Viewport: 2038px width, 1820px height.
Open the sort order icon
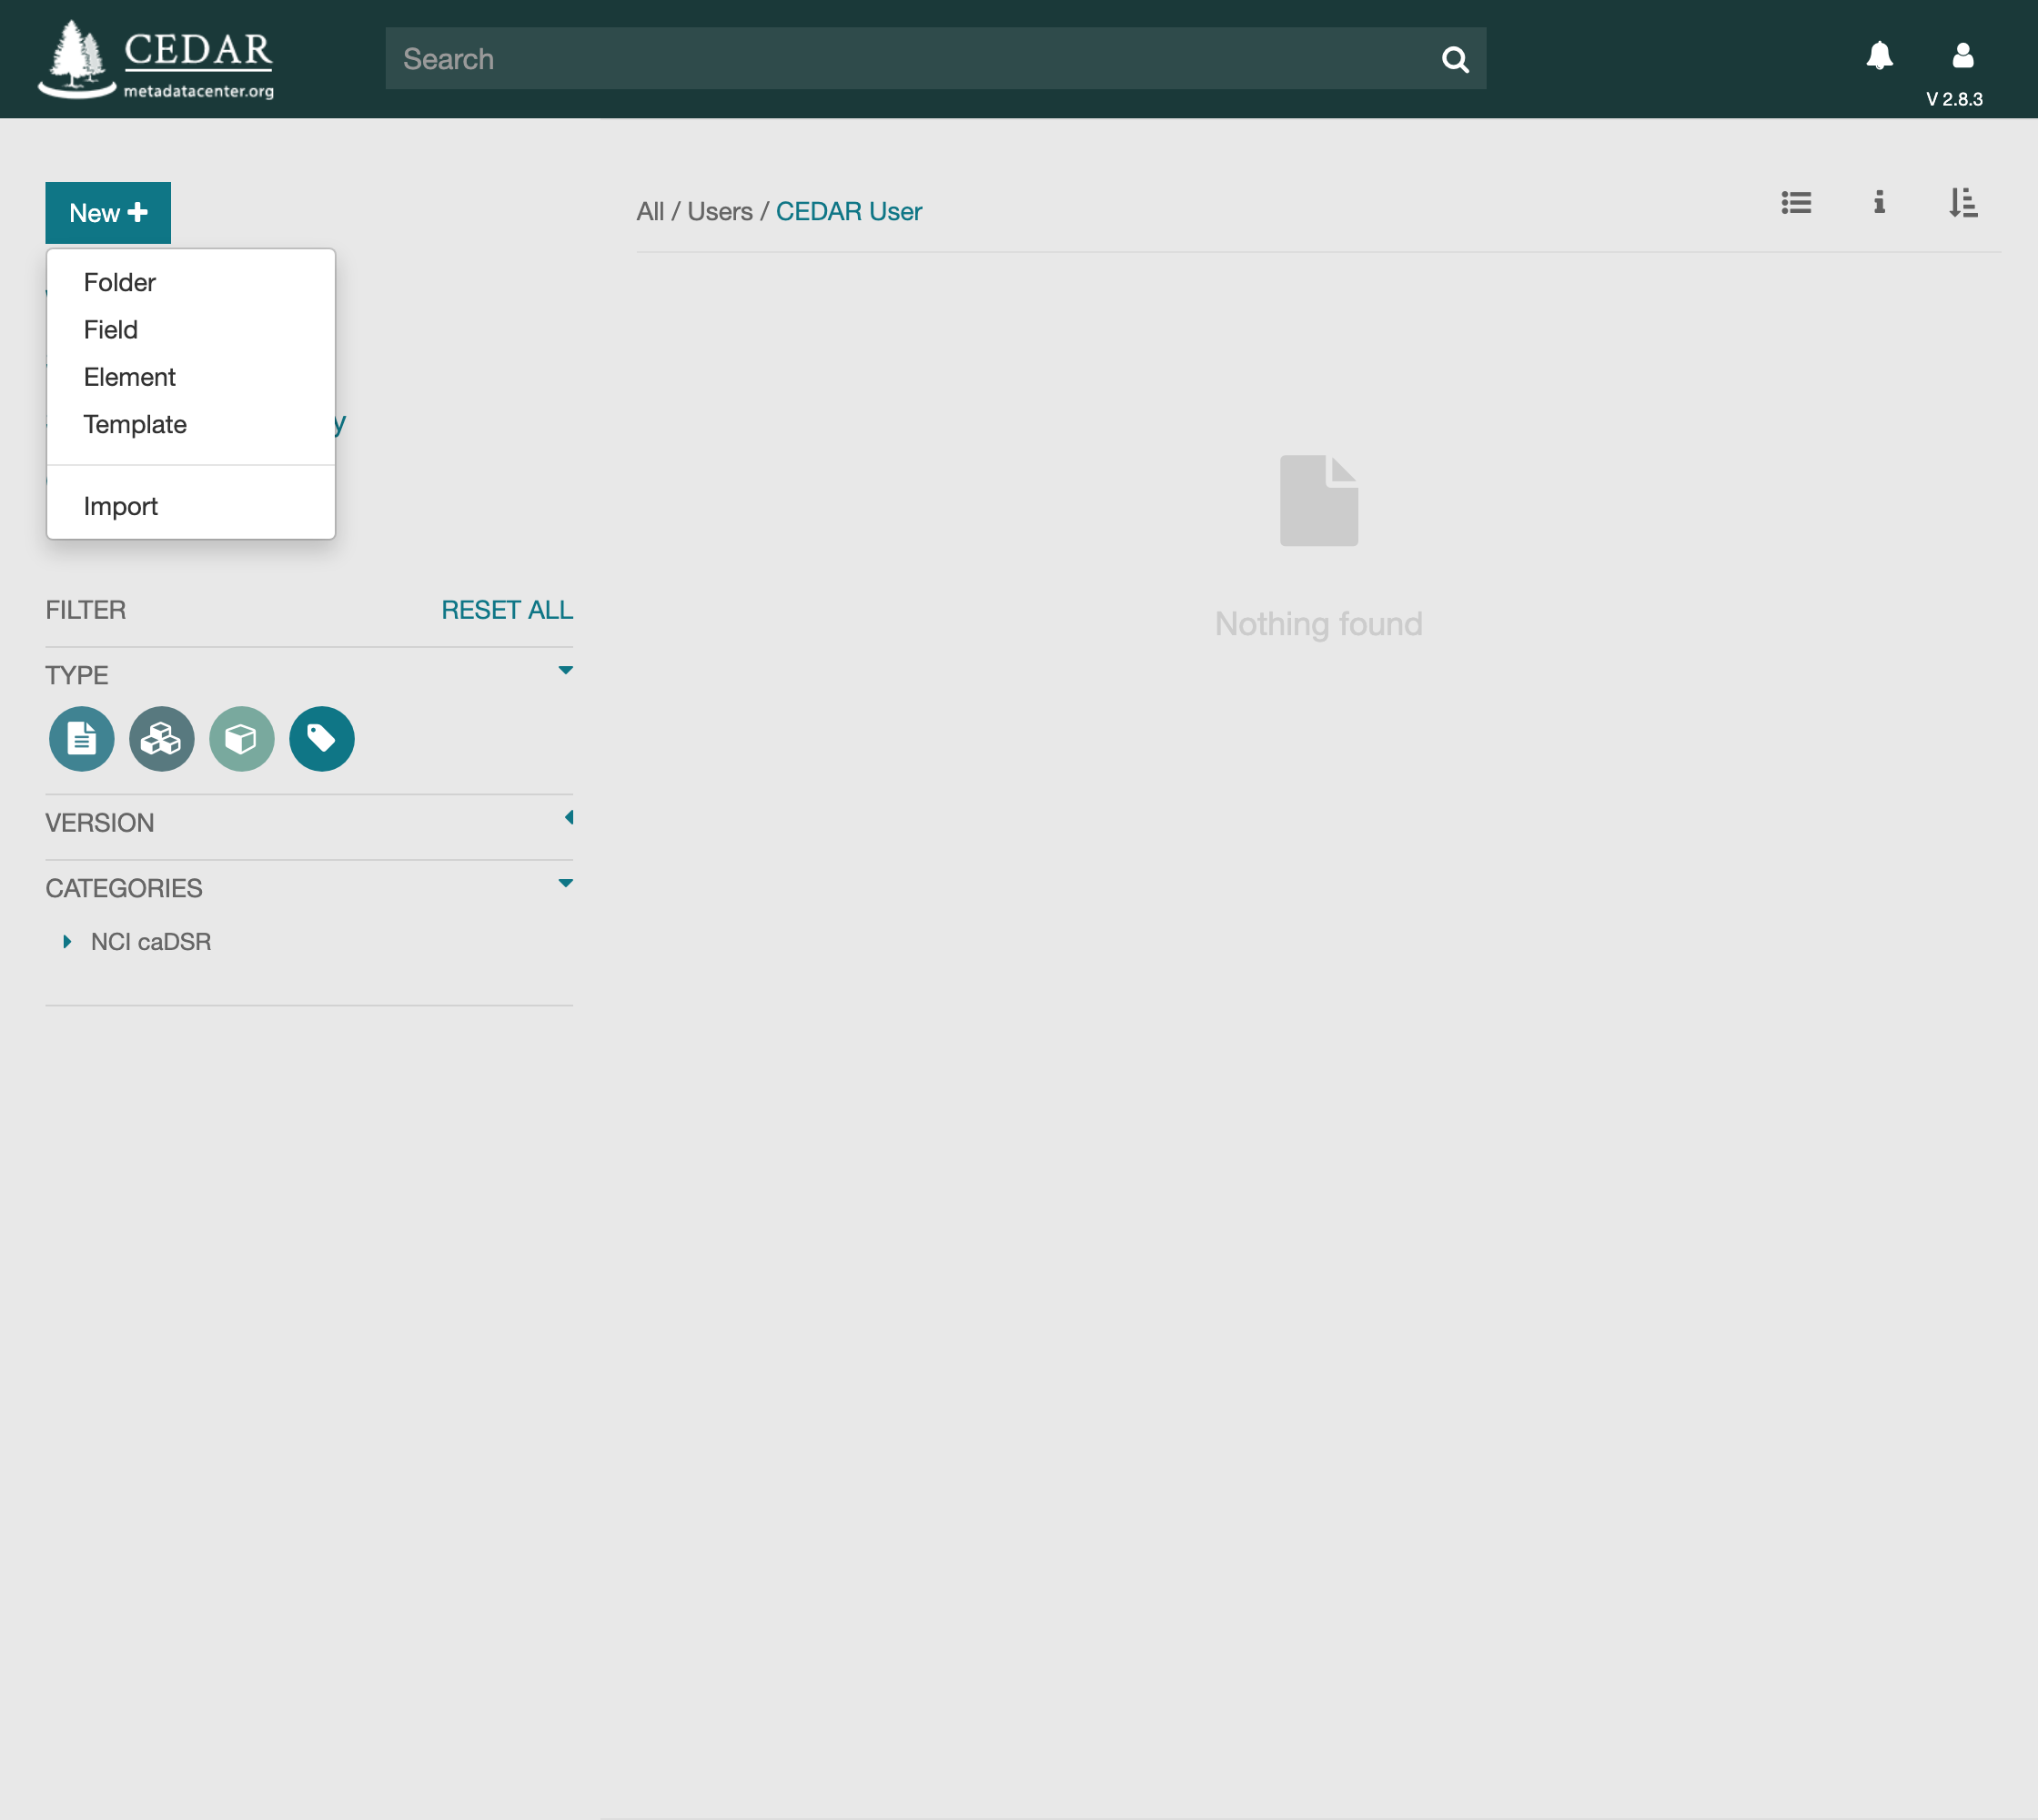coord(1962,203)
